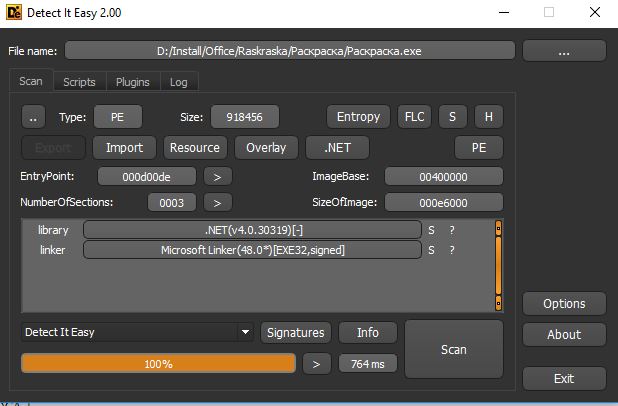Click the Info button
Screen dimensions: 618x406
coord(368,333)
